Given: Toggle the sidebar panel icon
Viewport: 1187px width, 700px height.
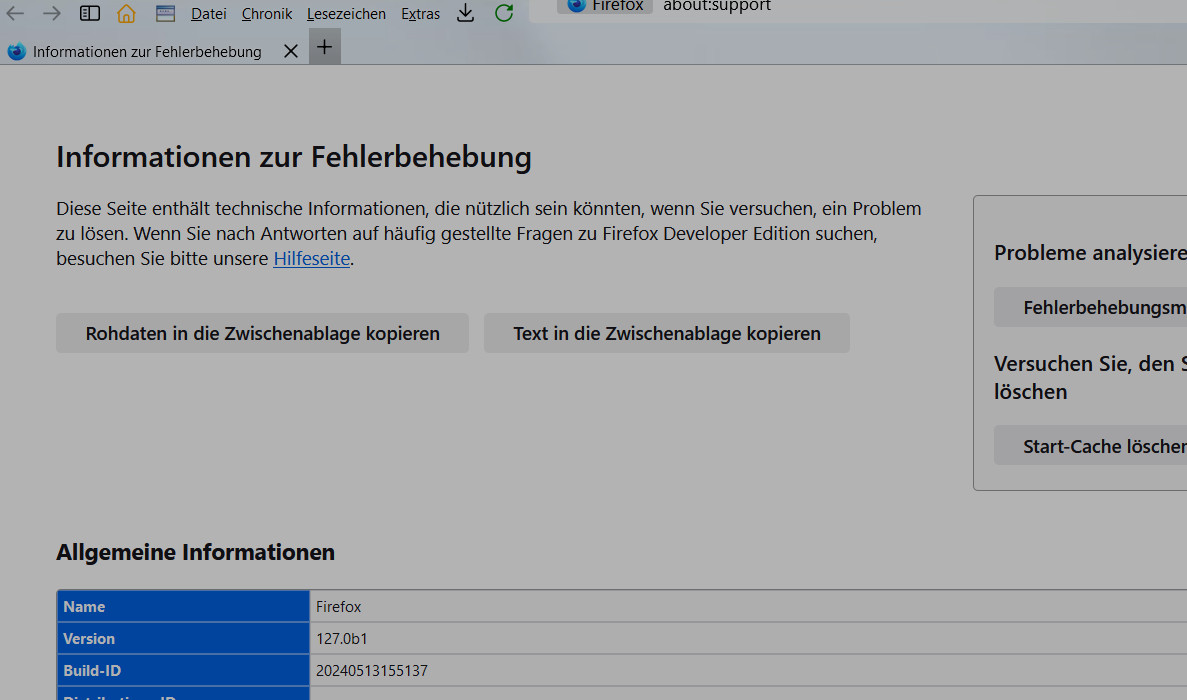Looking at the screenshot, I should coord(90,14).
